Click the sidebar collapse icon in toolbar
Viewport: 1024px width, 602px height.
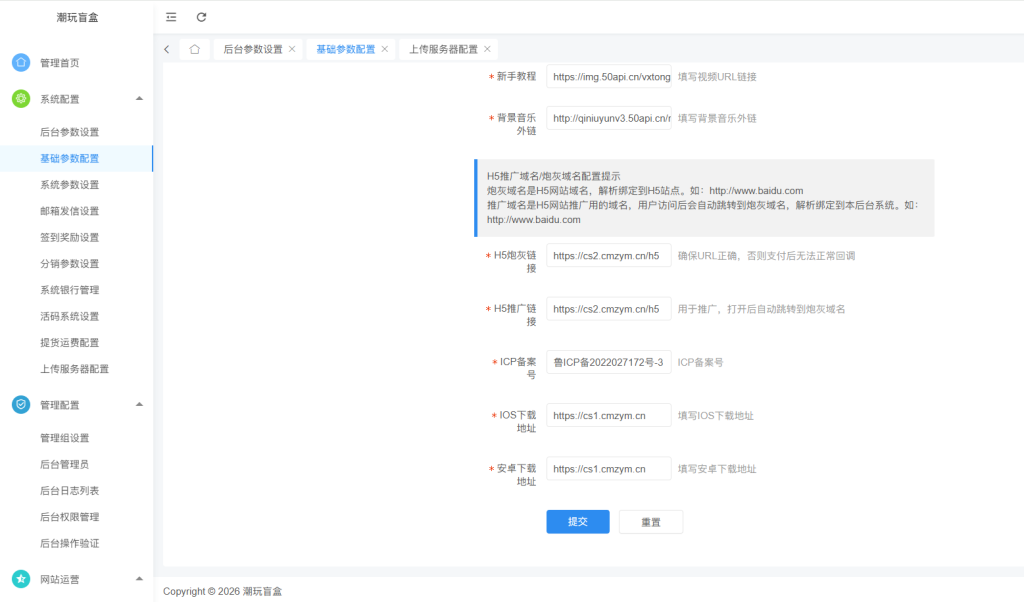[171, 16]
